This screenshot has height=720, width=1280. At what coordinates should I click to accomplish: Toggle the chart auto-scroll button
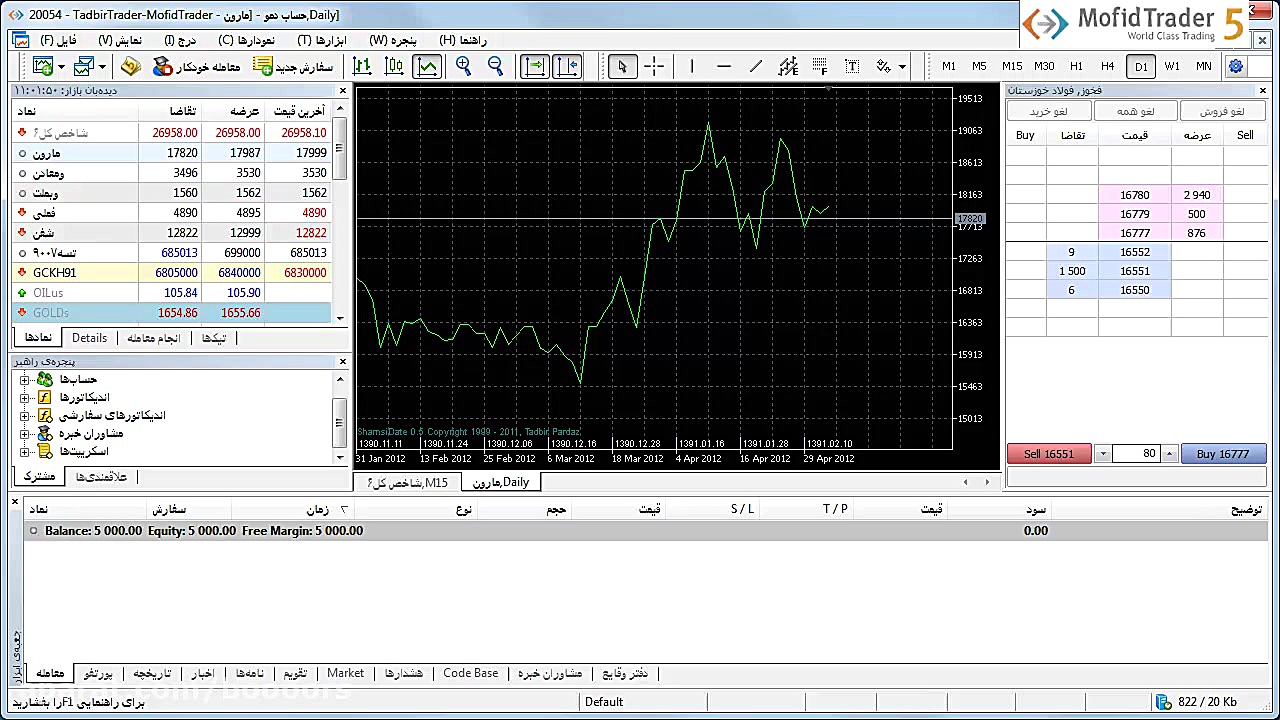click(535, 66)
